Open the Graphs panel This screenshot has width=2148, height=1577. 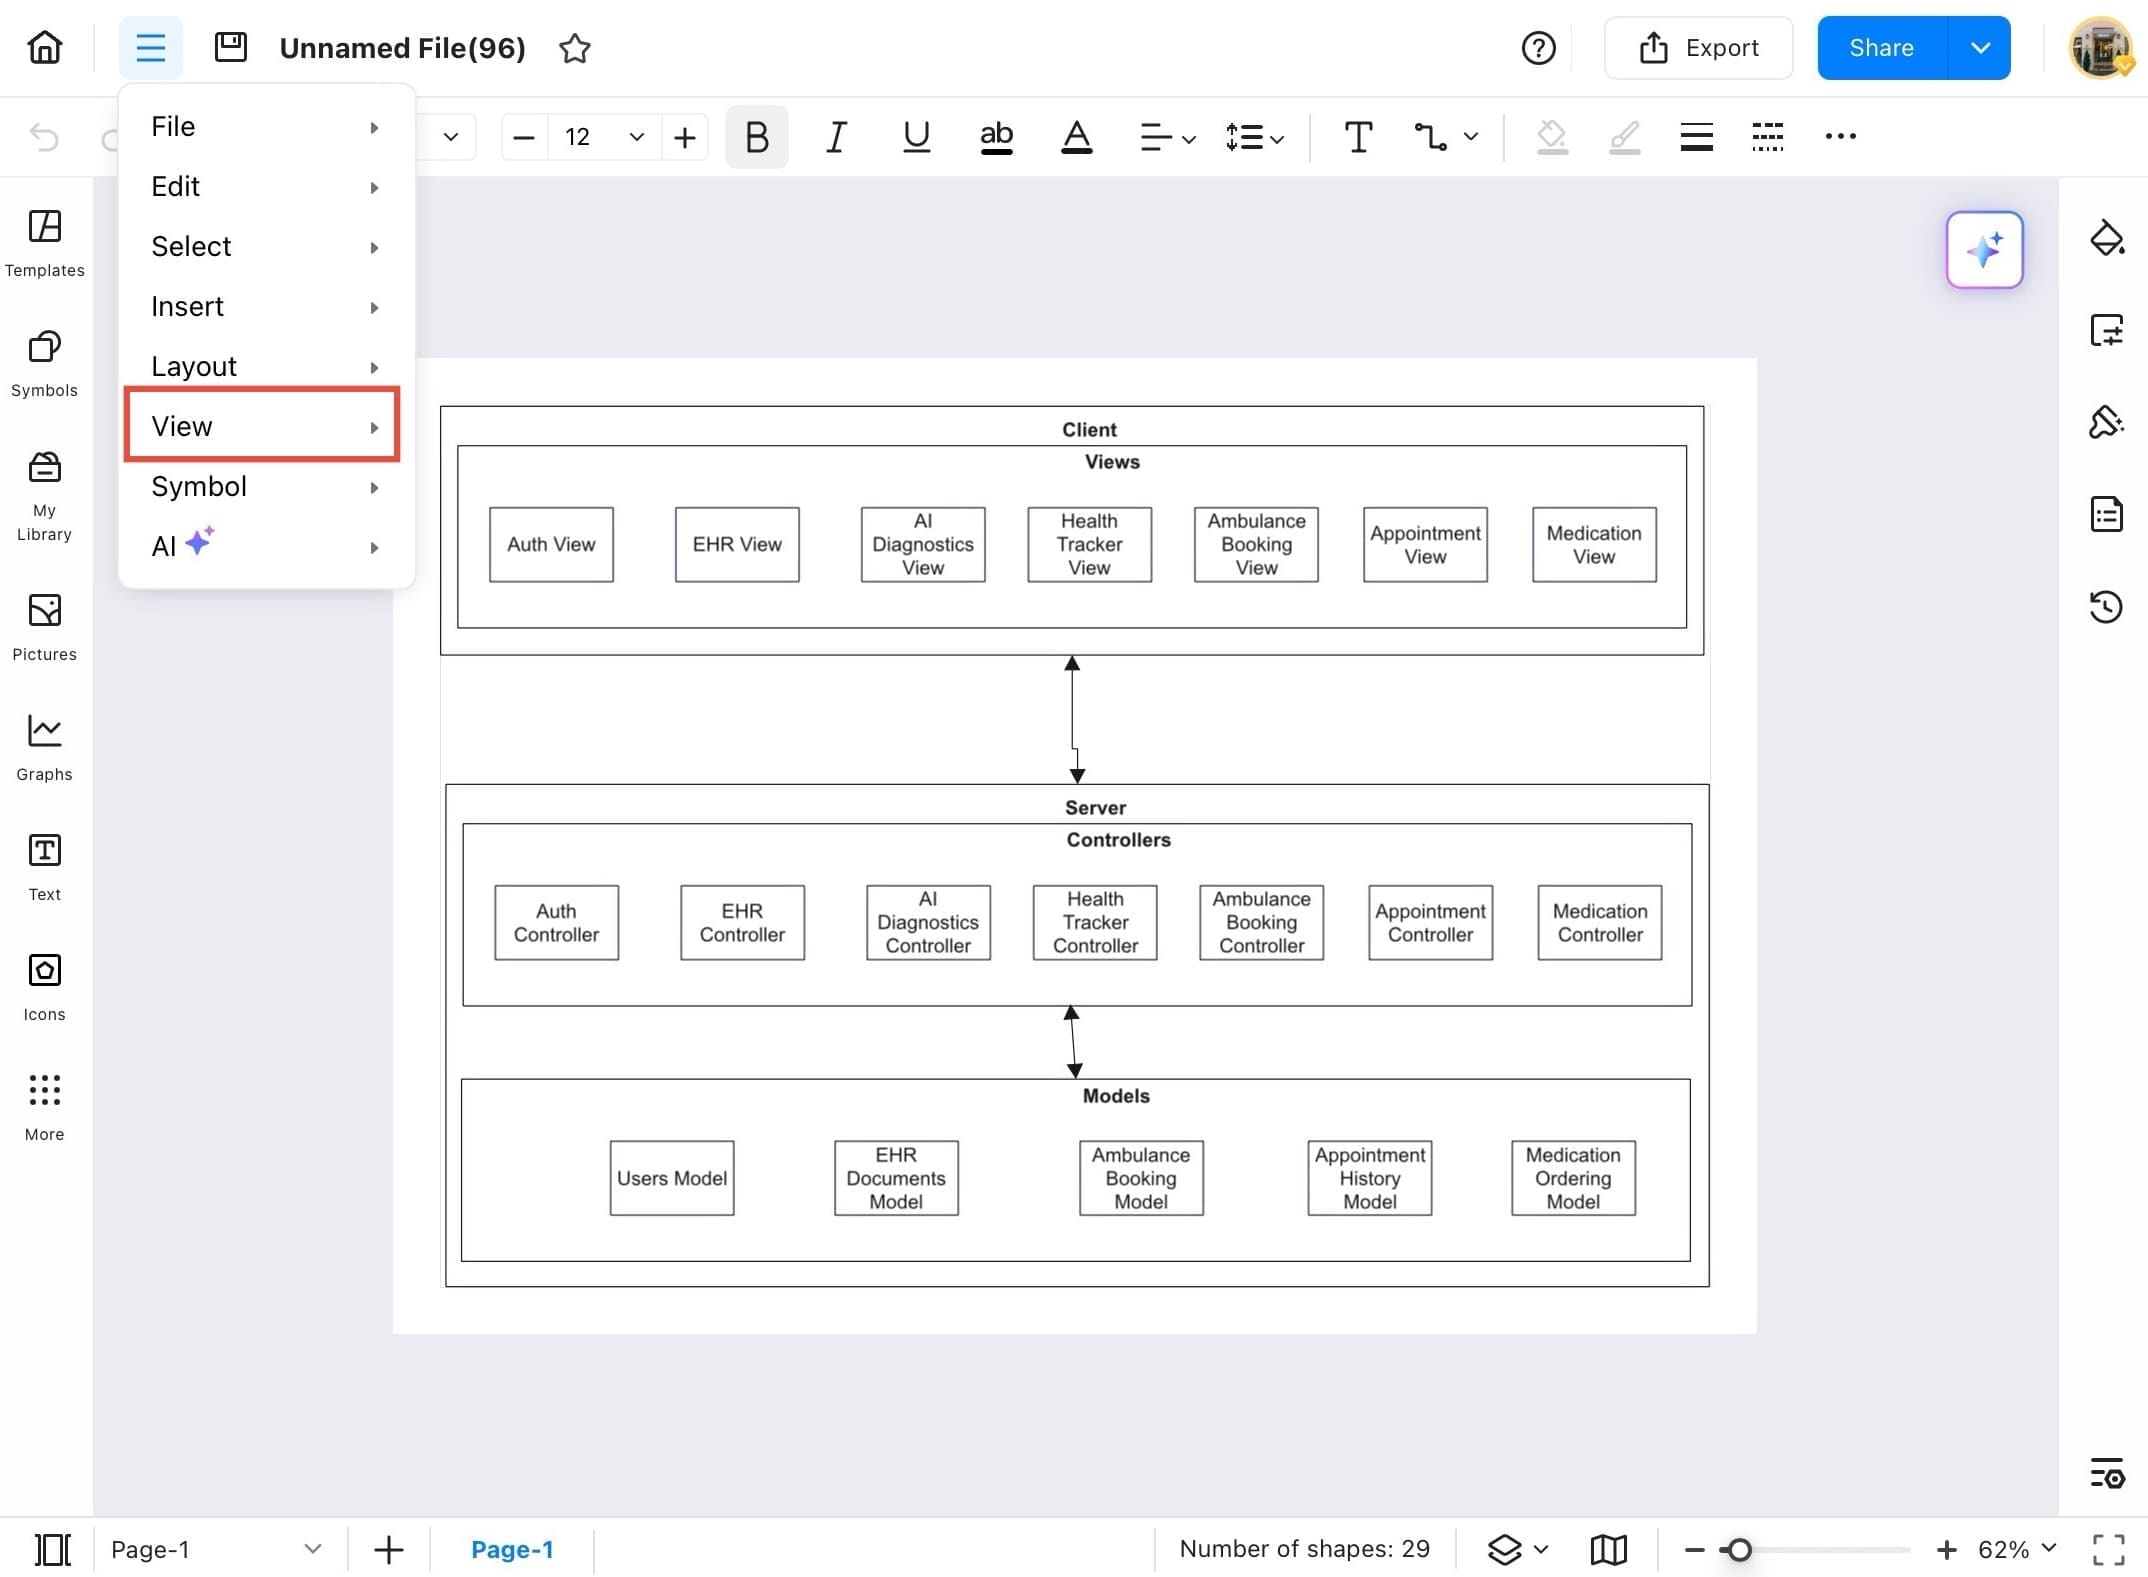point(44,745)
